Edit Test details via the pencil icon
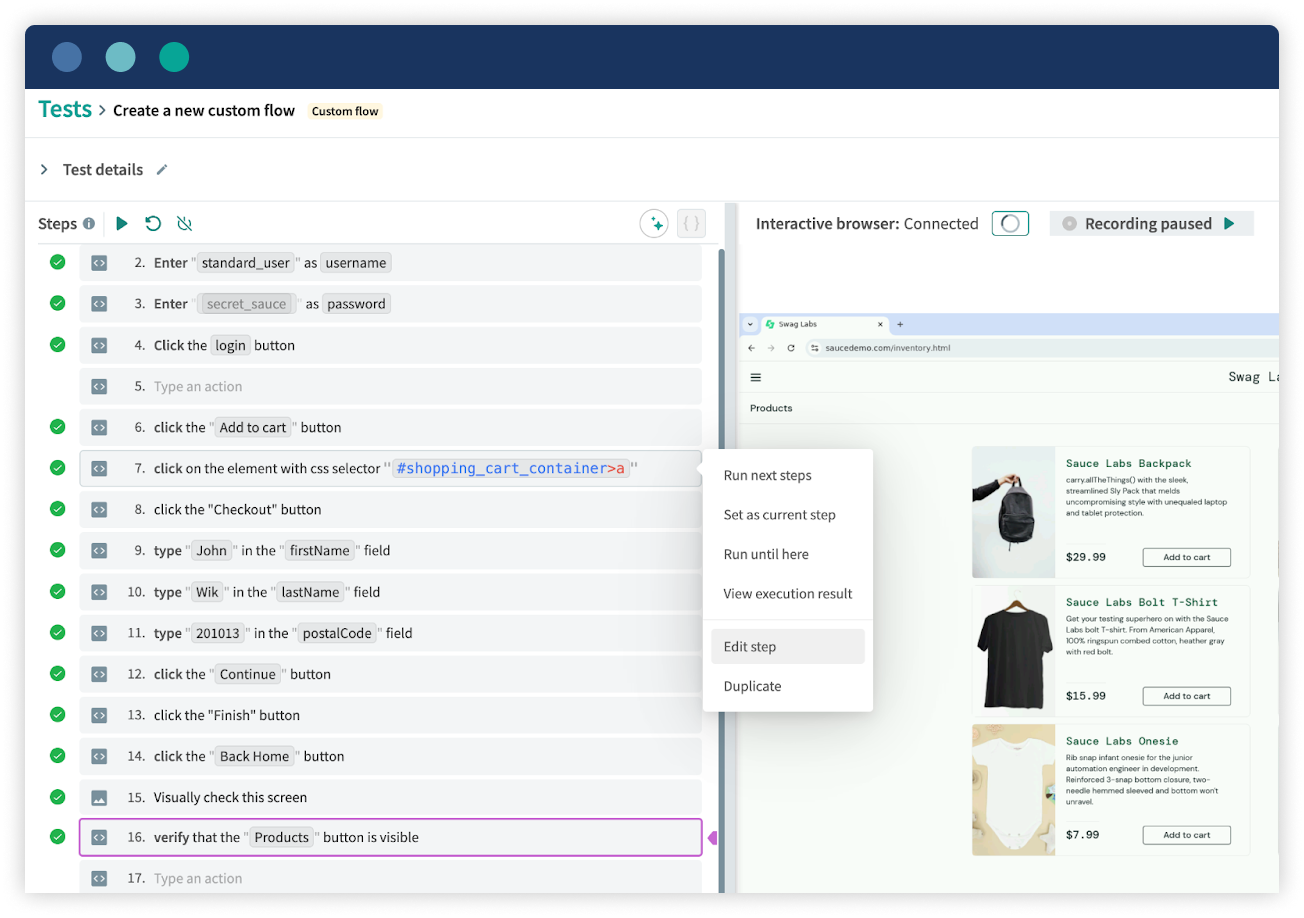1304x918 pixels. pyautogui.click(x=162, y=169)
